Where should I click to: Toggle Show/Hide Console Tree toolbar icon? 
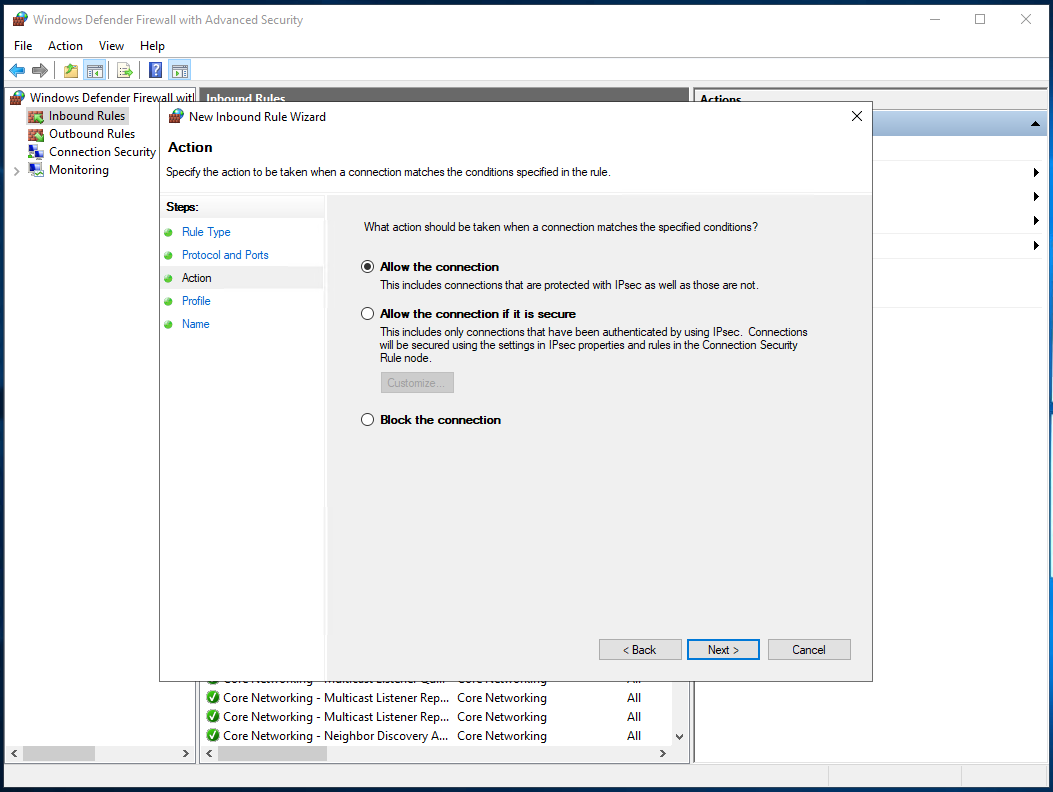(x=95, y=70)
